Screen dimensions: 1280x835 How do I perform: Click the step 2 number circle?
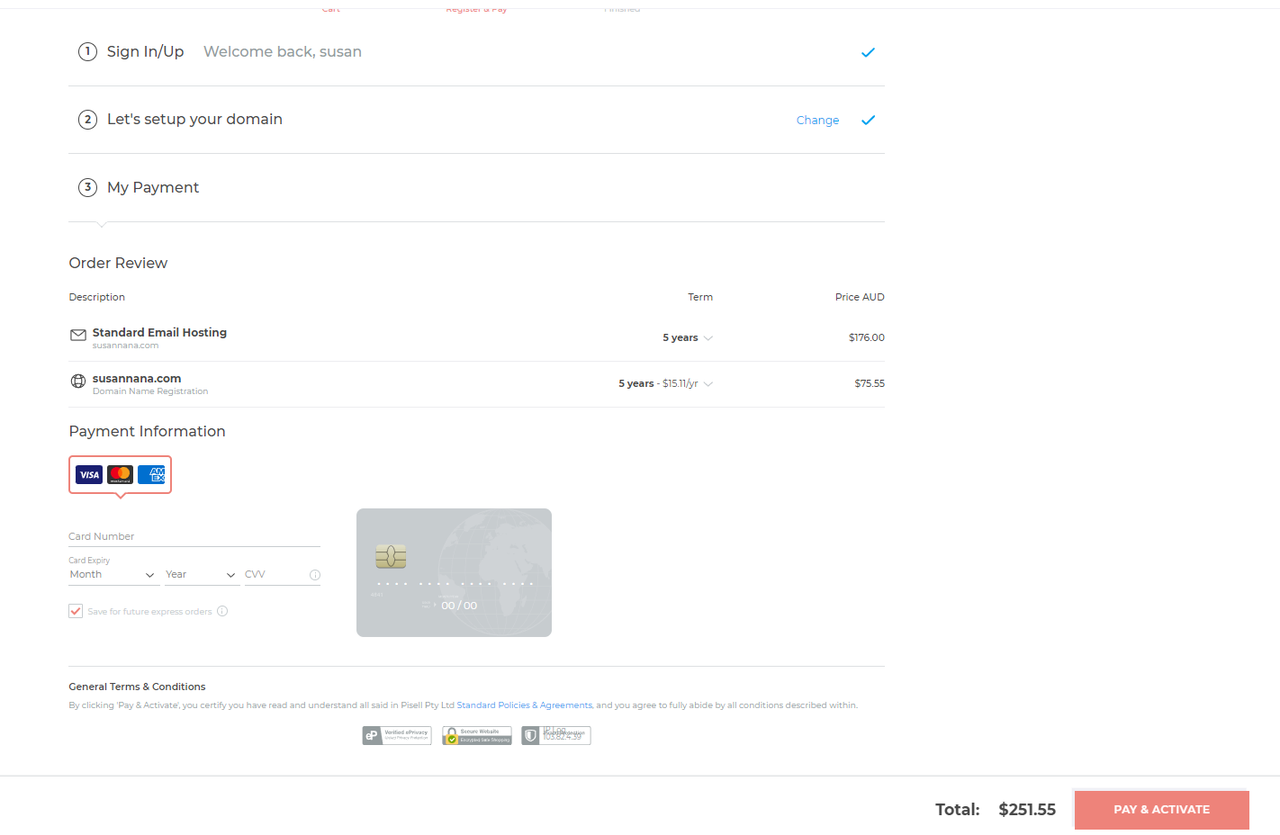(x=88, y=120)
